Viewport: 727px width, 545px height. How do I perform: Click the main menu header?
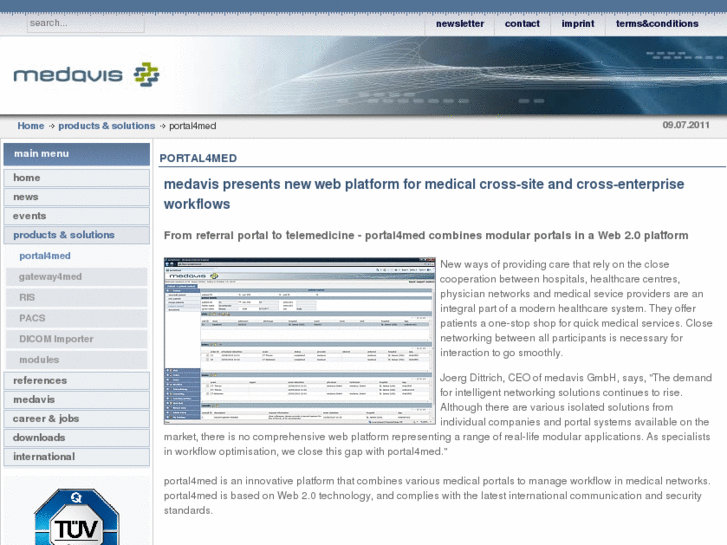point(77,154)
